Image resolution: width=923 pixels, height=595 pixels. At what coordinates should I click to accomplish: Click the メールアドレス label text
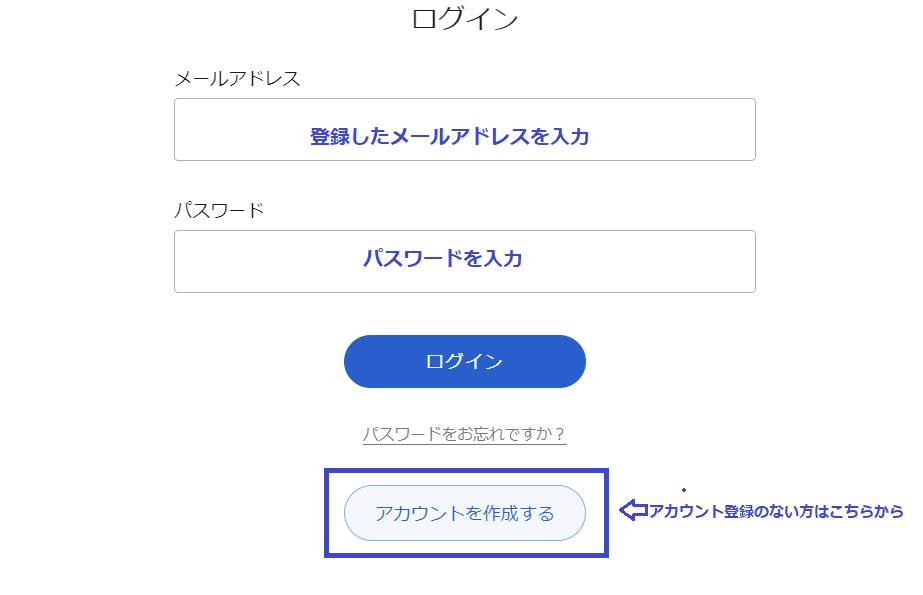tap(237, 78)
